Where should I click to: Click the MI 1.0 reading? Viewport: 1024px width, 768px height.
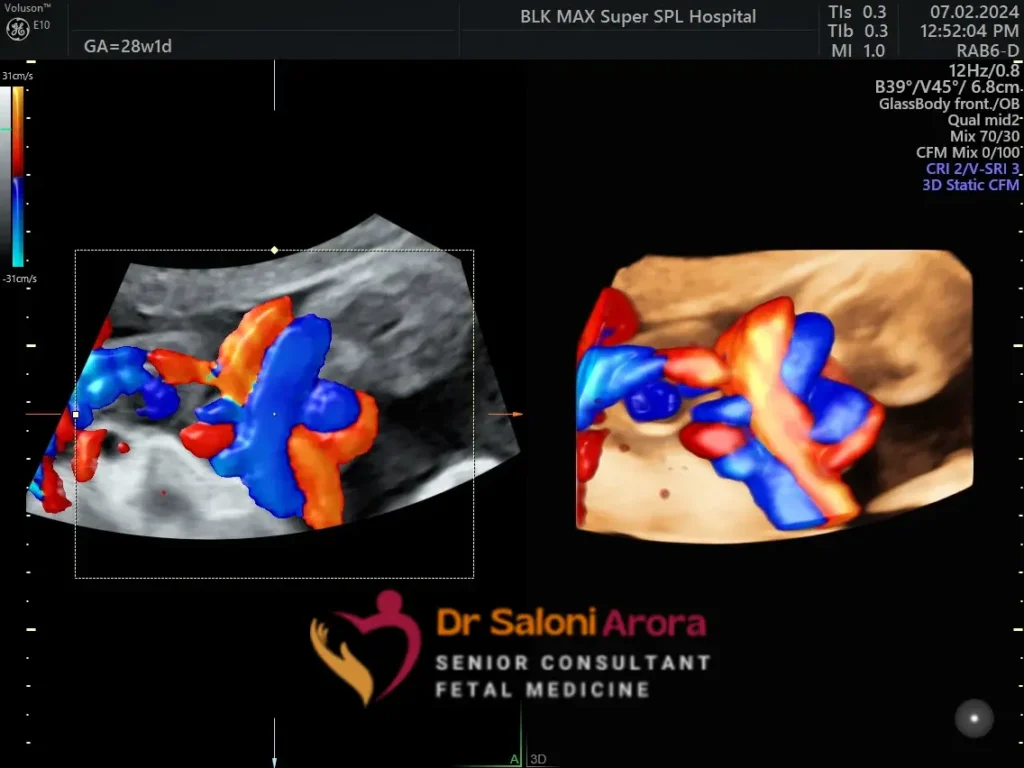tap(858, 50)
